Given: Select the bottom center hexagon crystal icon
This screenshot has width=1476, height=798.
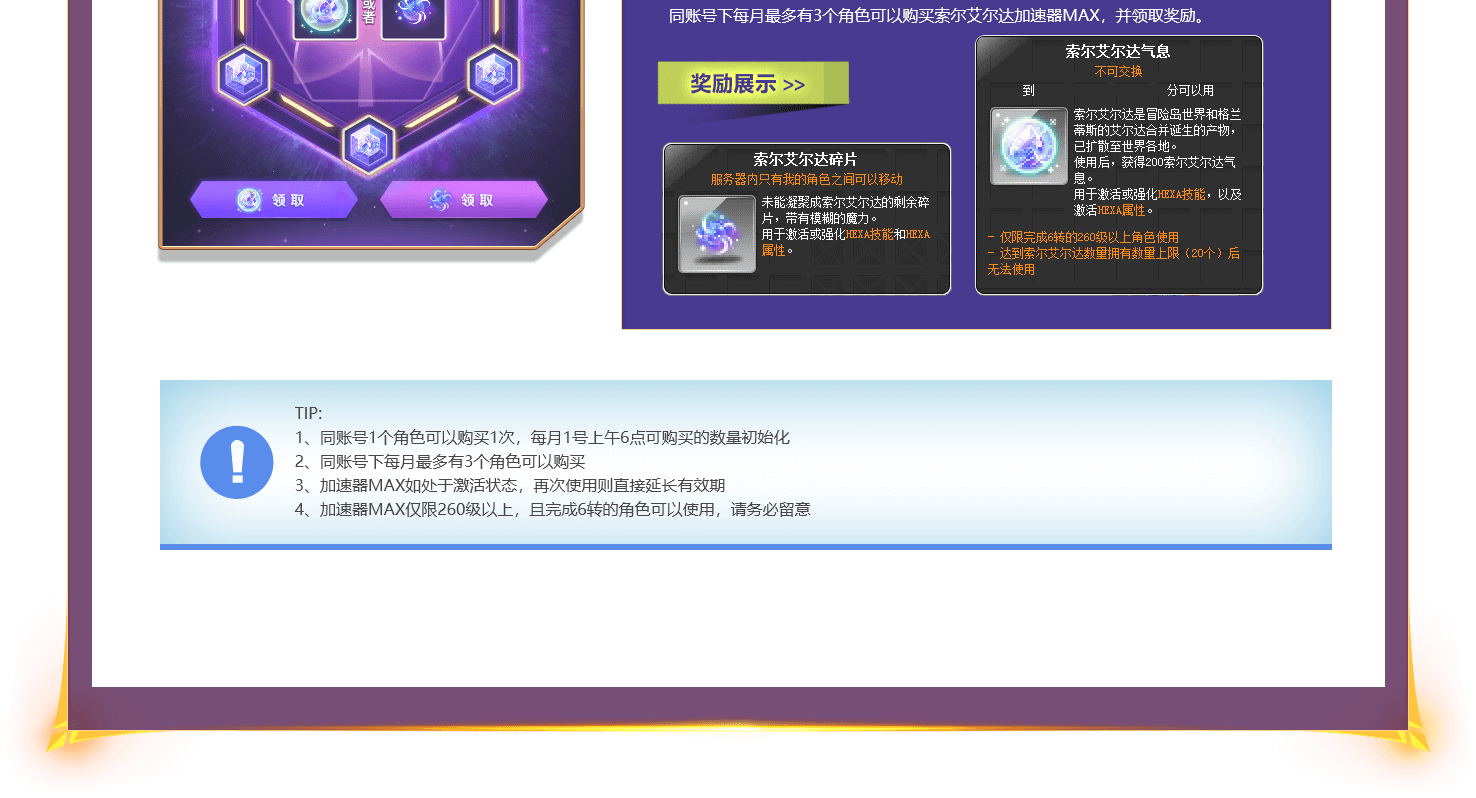Looking at the screenshot, I should click(x=368, y=144).
